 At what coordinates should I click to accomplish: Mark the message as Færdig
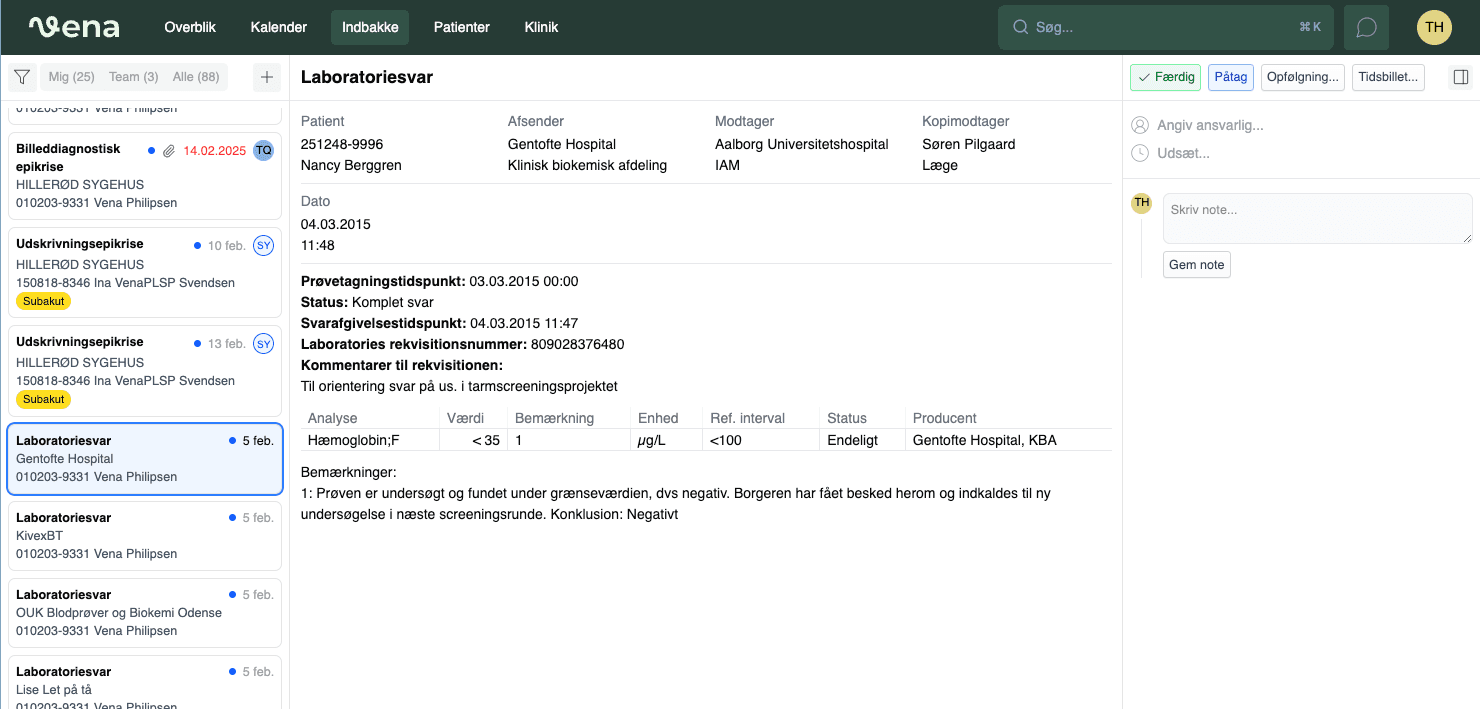click(x=1164, y=77)
